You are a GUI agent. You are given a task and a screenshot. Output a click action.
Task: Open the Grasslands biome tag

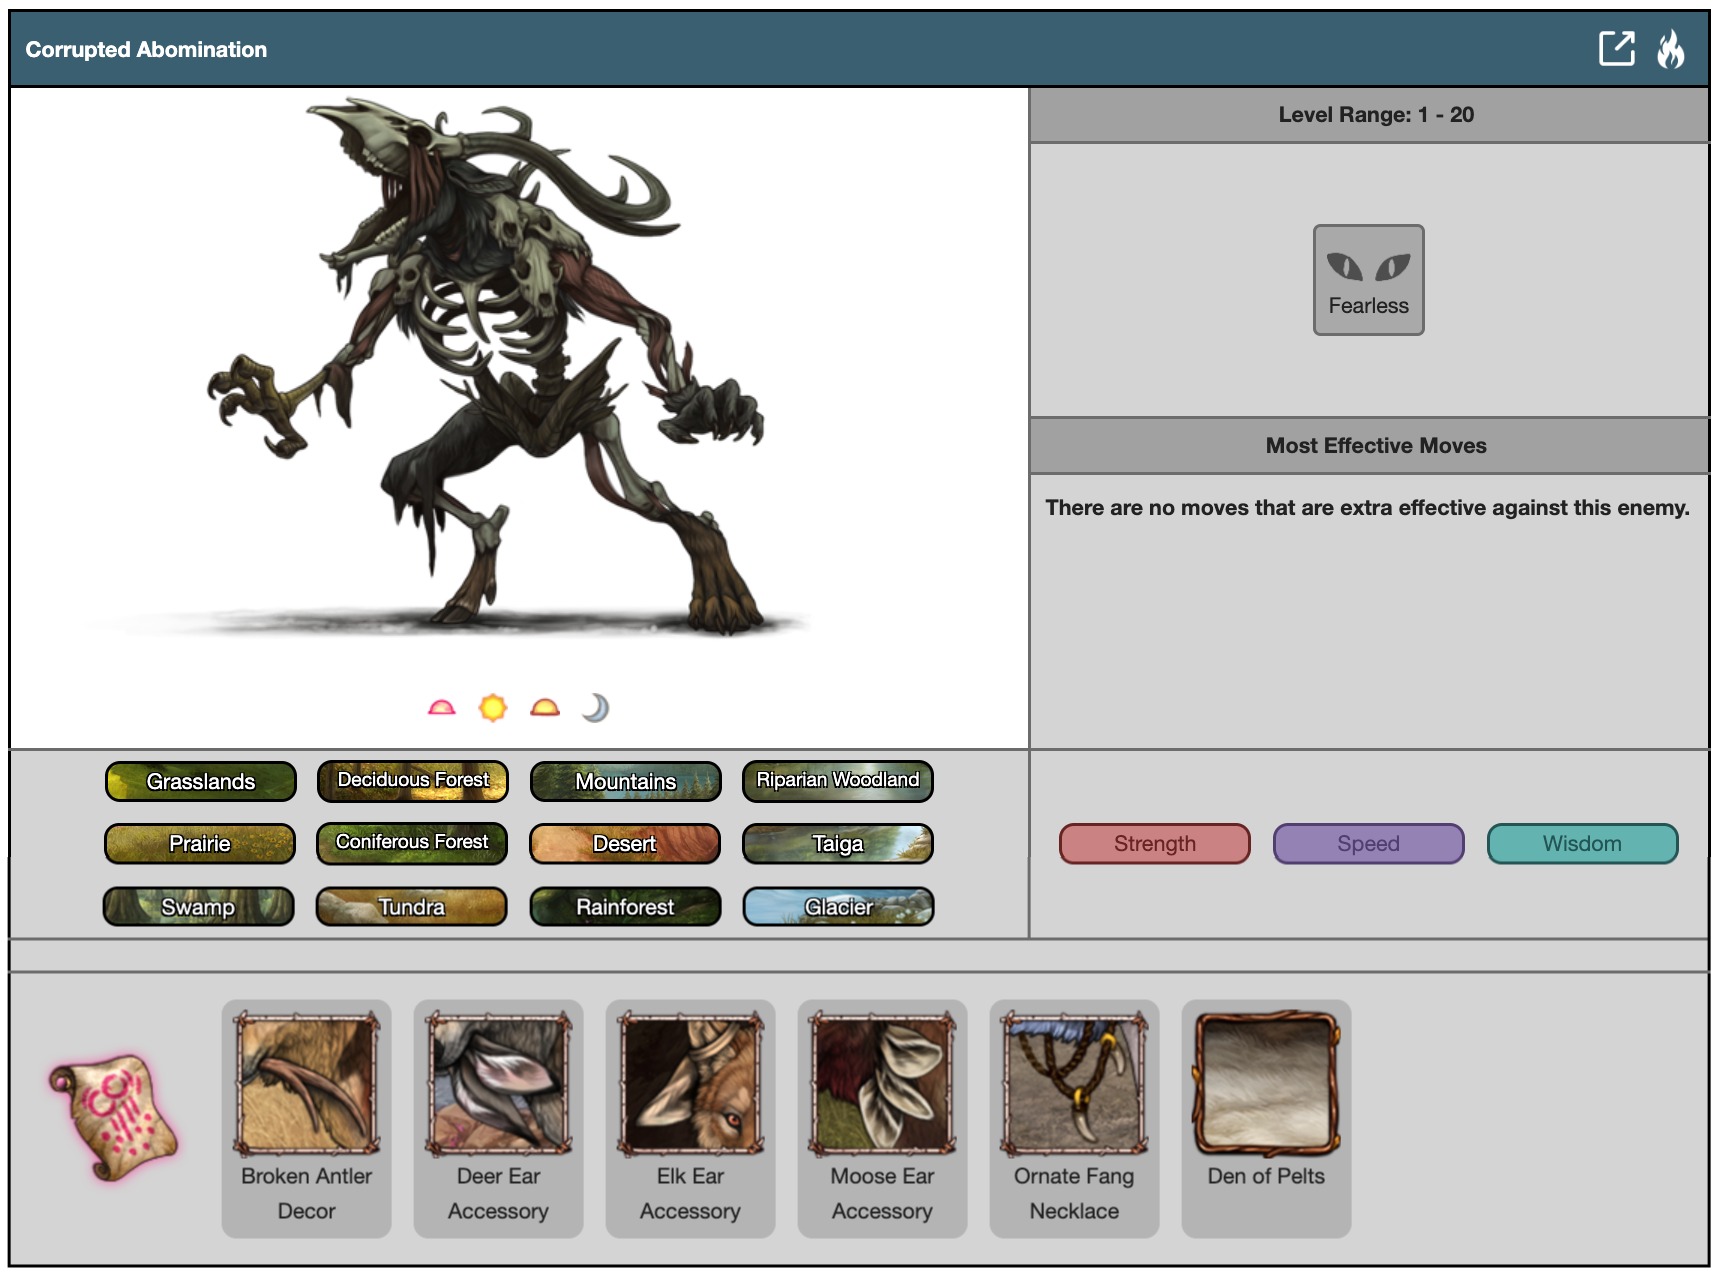(201, 781)
